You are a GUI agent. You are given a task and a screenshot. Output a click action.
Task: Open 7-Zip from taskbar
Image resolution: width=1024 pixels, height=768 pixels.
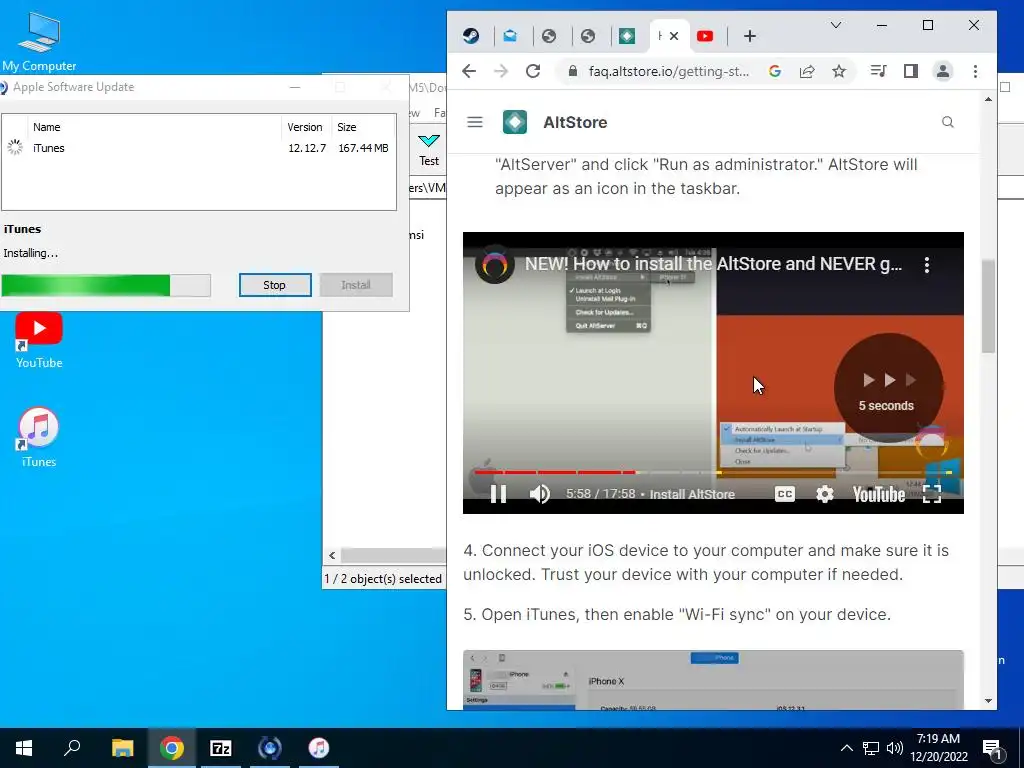pos(221,748)
